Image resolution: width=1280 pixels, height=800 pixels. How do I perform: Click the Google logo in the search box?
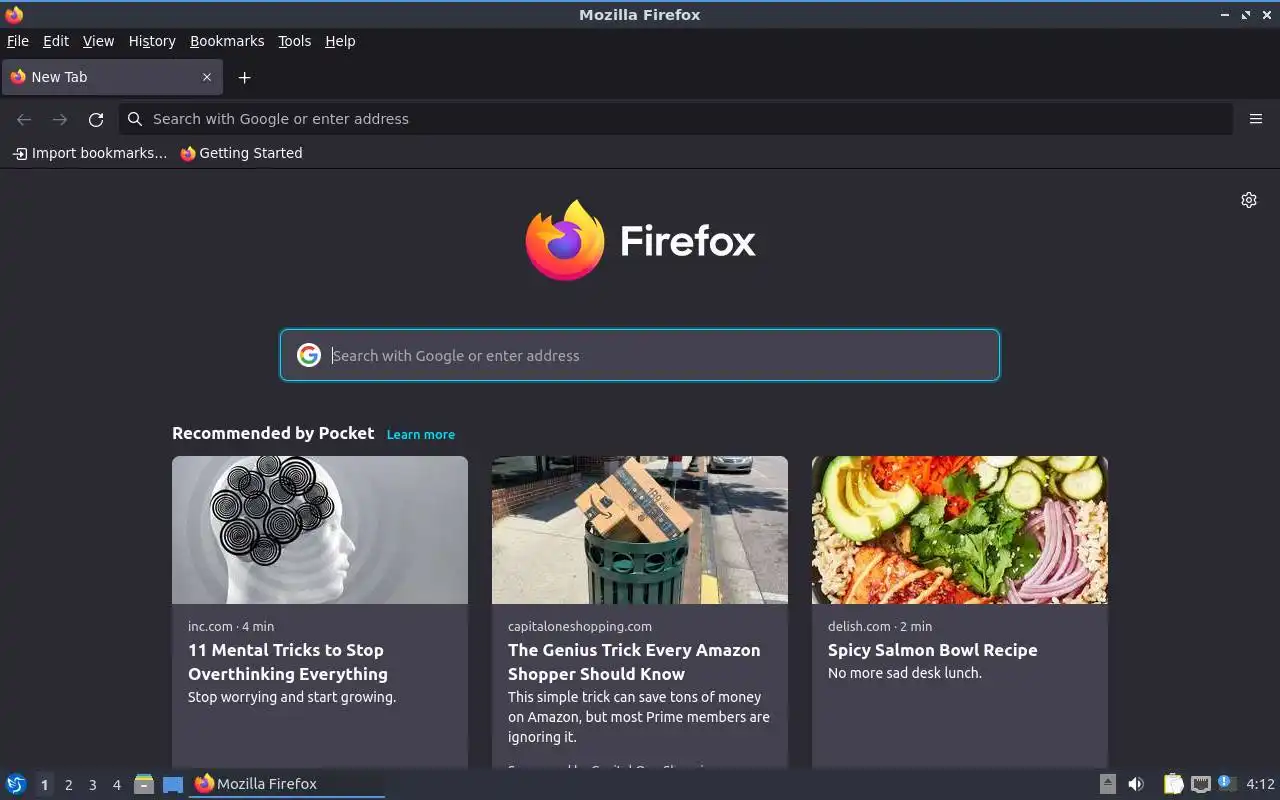pyautogui.click(x=309, y=355)
